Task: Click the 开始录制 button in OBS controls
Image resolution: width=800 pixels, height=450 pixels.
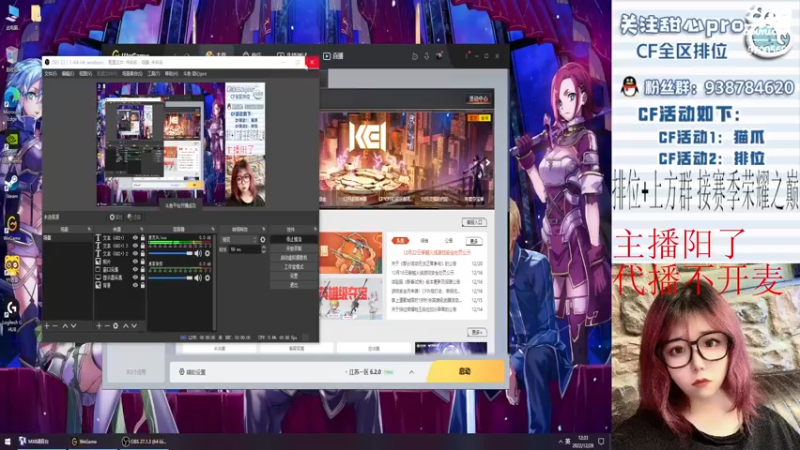Action: (x=293, y=248)
